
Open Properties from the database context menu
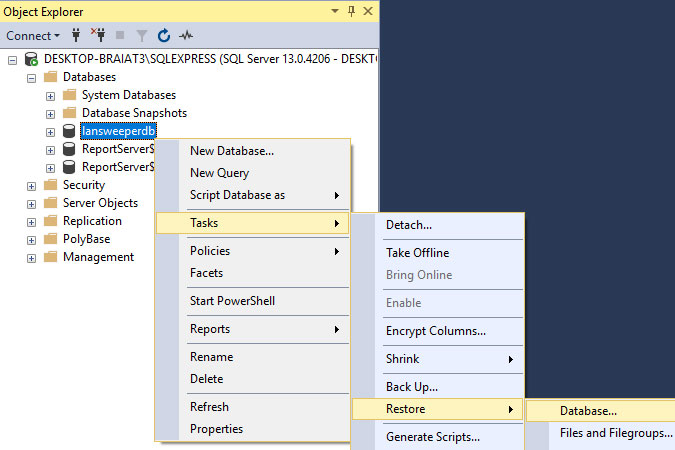pos(216,429)
